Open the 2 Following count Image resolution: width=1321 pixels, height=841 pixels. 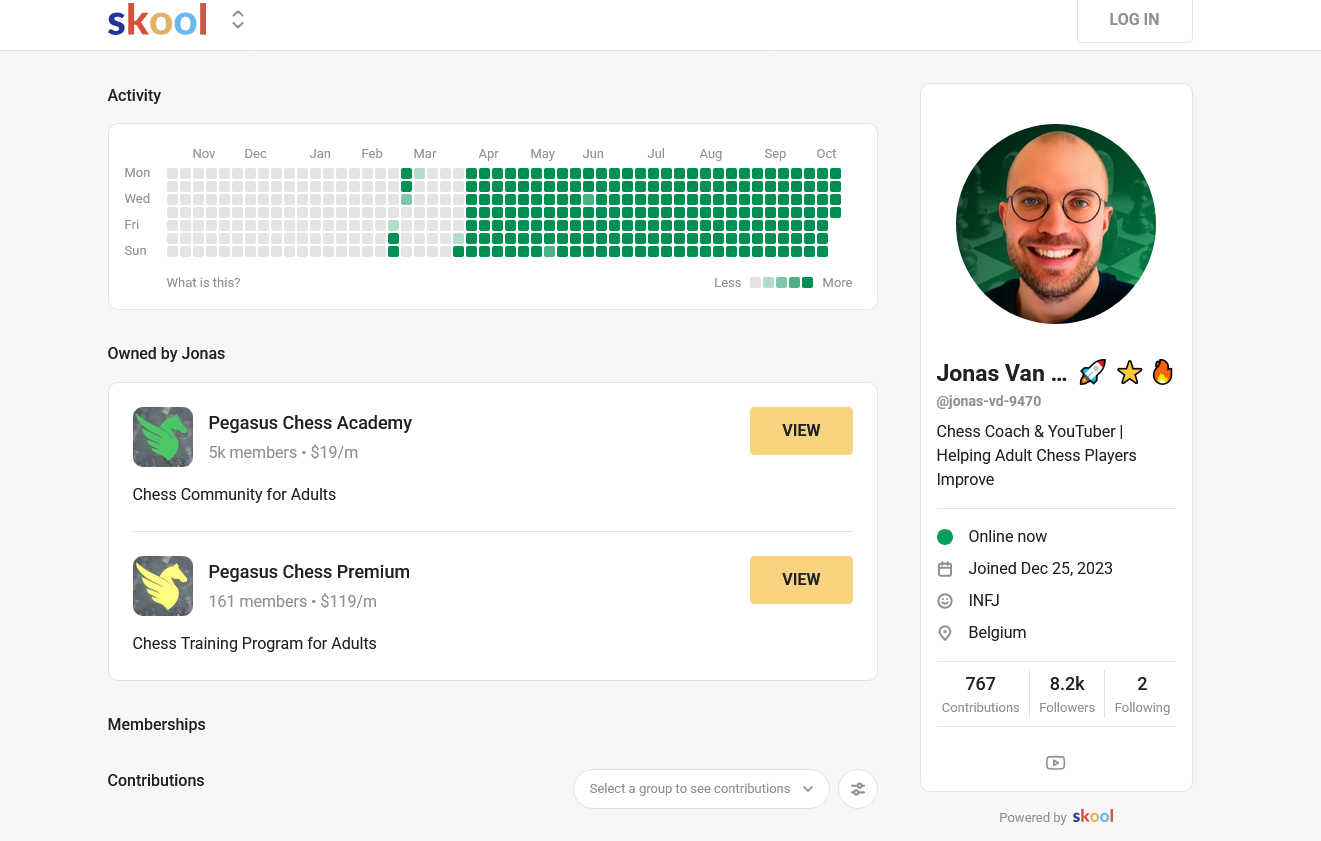coord(1142,694)
